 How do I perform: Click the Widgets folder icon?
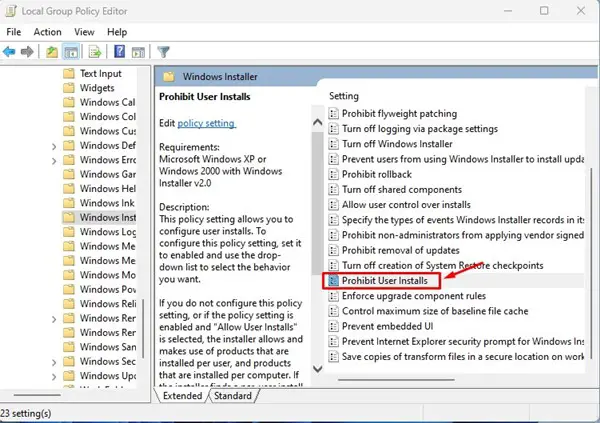(x=69, y=88)
